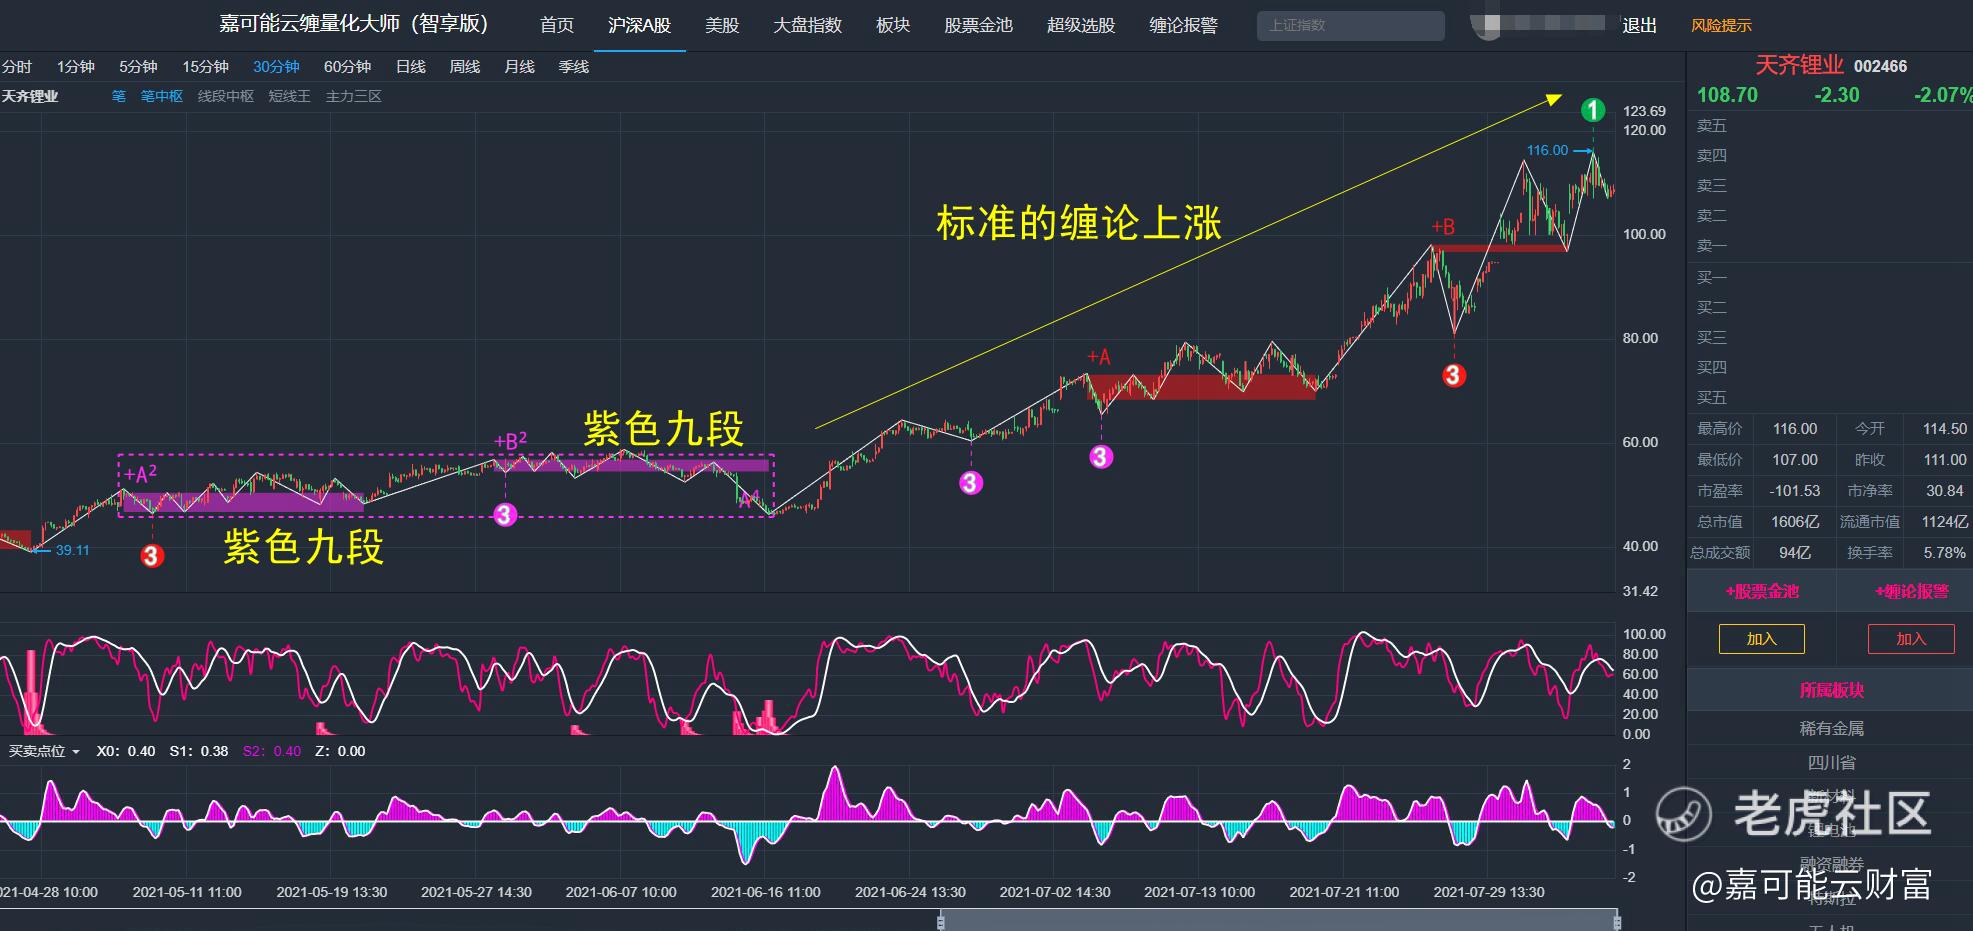Toggle the 笔 overlay

(119, 97)
